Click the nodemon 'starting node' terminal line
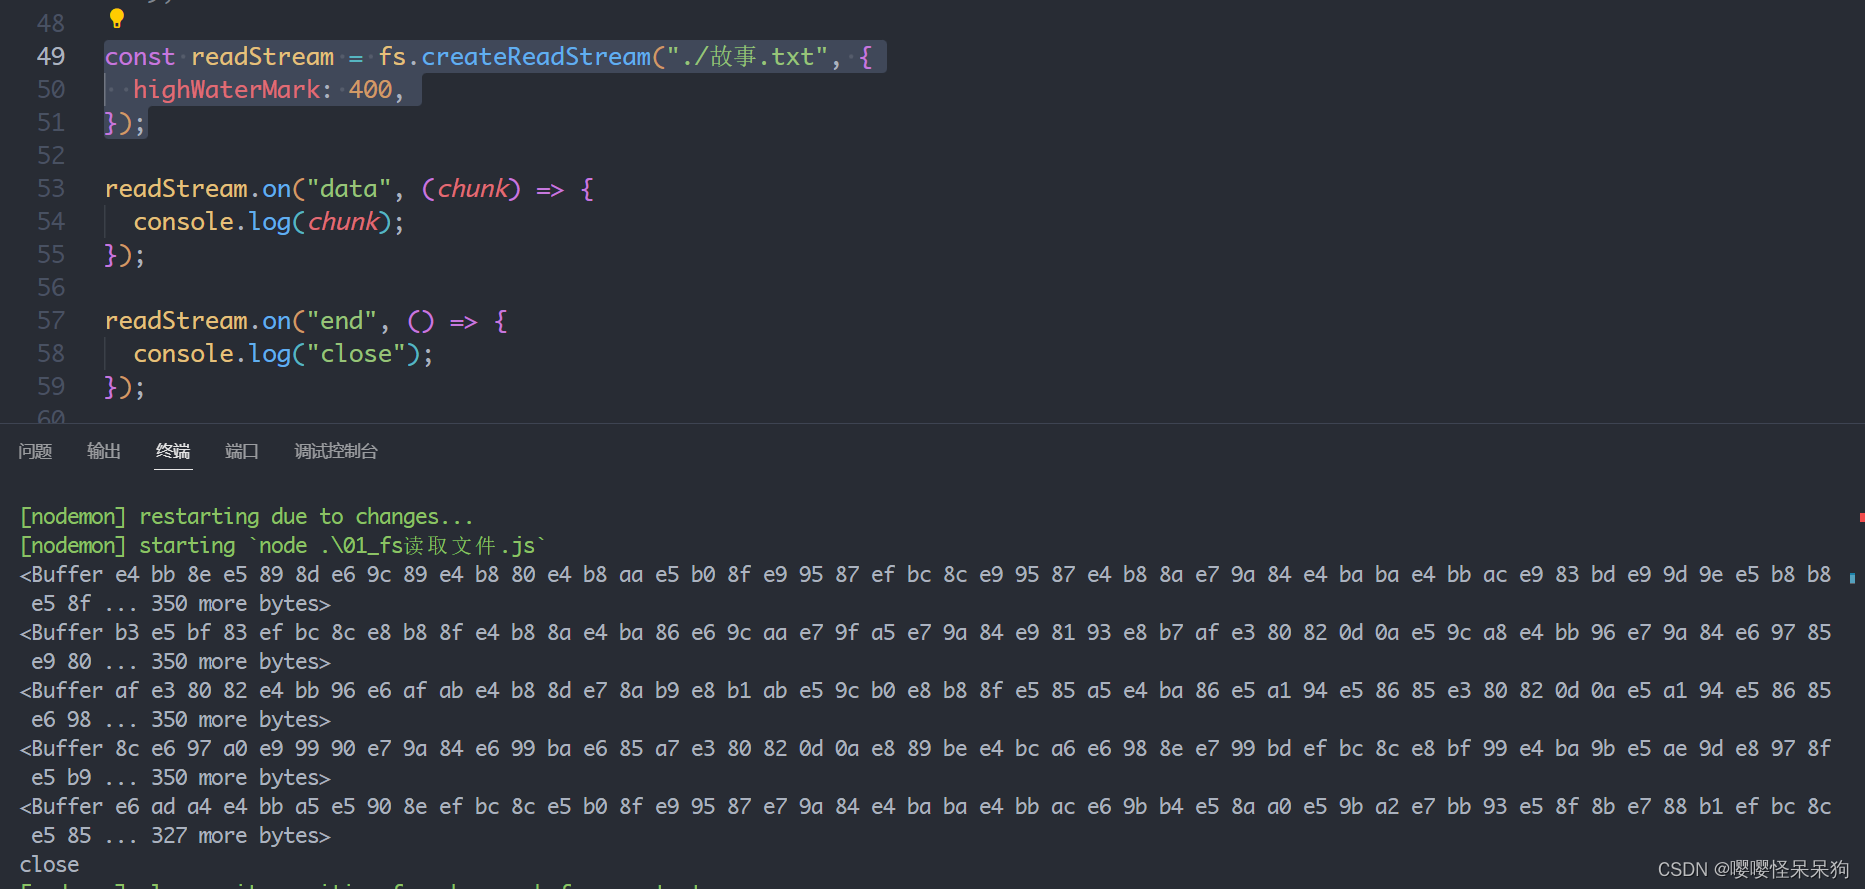Screen dimensions: 1865x889 [283, 546]
